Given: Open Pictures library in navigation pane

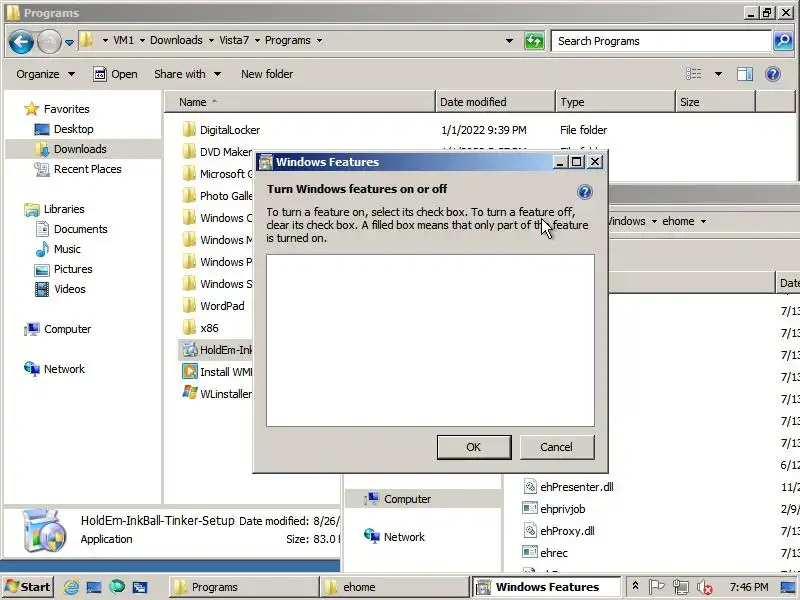Looking at the screenshot, I should point(73,269).
